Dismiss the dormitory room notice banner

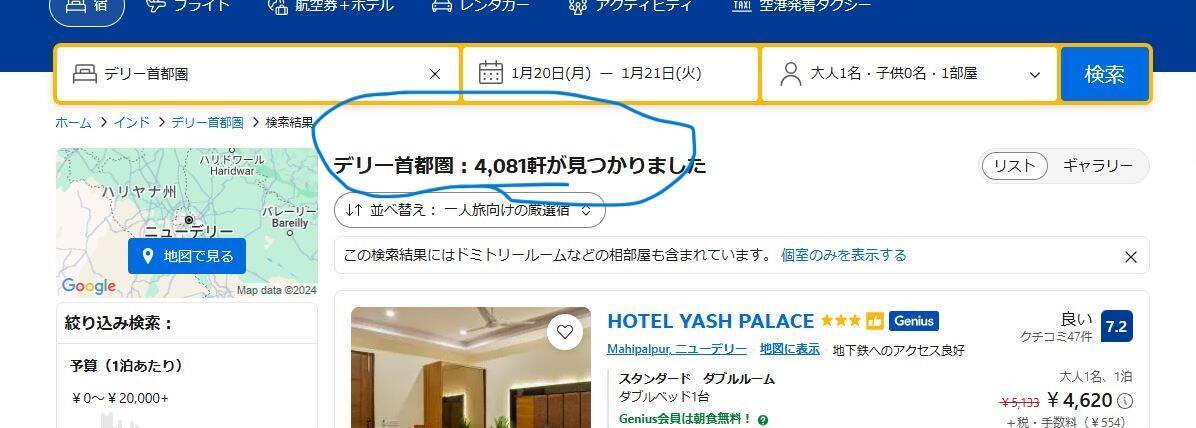(x=1130, y=257)
